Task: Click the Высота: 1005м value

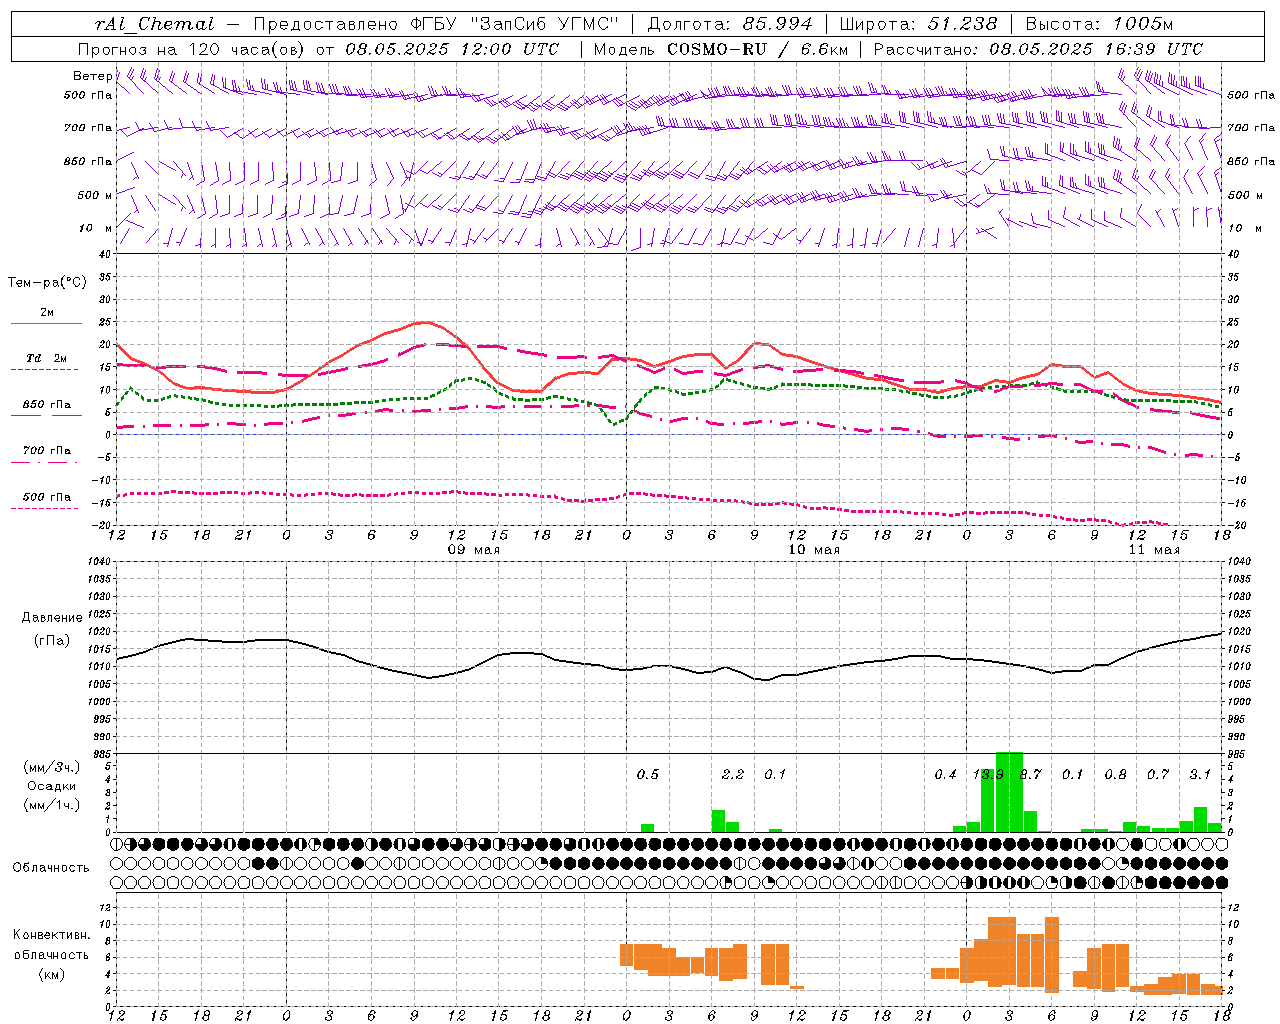Action: 1098,24
